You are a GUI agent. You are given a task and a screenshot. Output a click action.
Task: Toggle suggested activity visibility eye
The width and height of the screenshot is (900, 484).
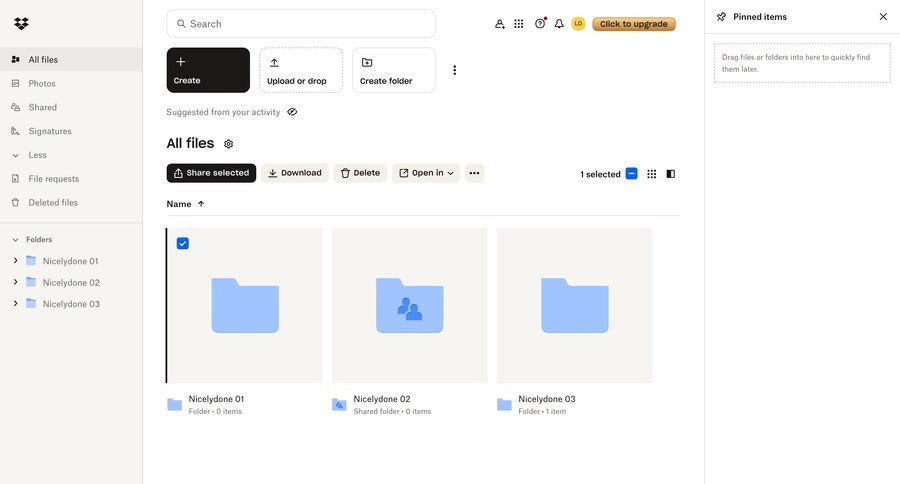[292, 112]
